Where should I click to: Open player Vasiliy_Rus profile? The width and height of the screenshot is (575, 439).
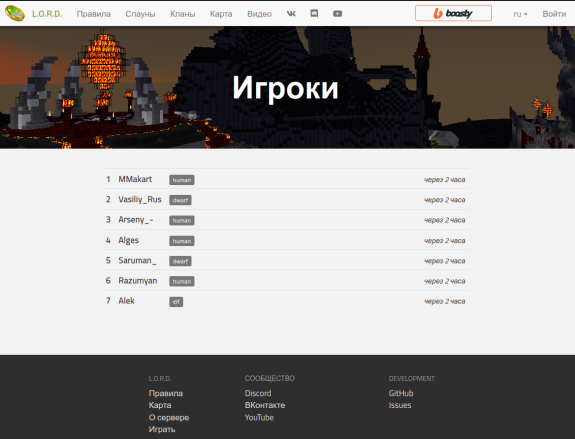(140, 200)
